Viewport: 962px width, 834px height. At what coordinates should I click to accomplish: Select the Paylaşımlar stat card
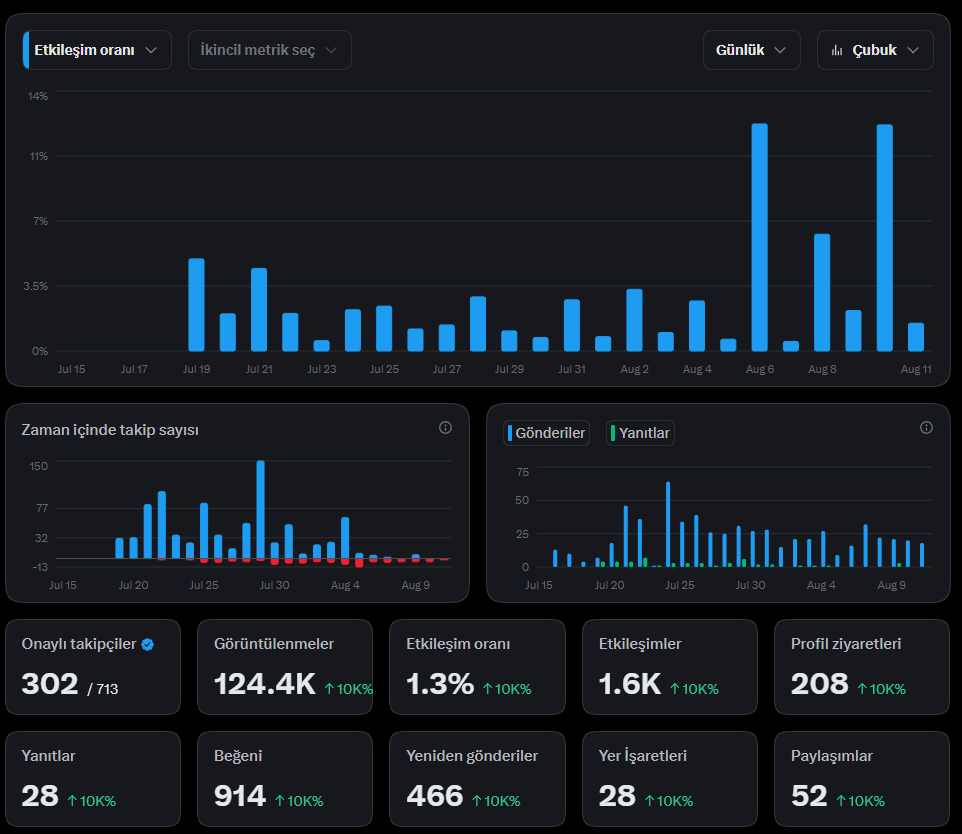pyautogui.click(x=862, y=779)
